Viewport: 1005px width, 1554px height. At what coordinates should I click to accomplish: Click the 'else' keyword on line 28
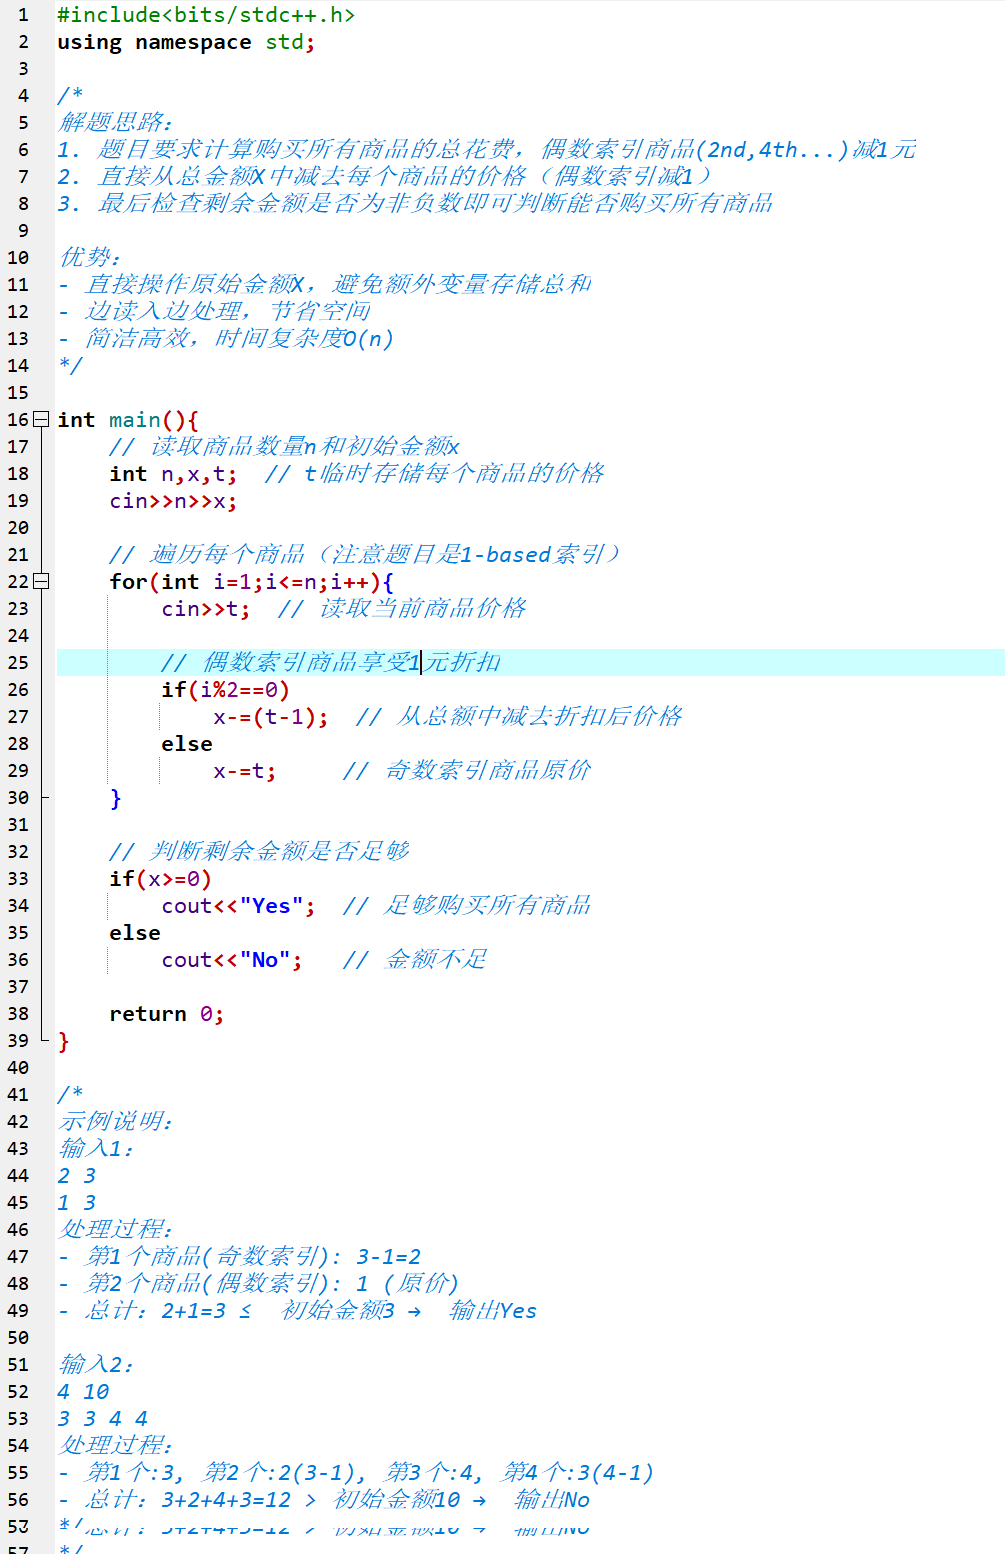coord(187,744)
